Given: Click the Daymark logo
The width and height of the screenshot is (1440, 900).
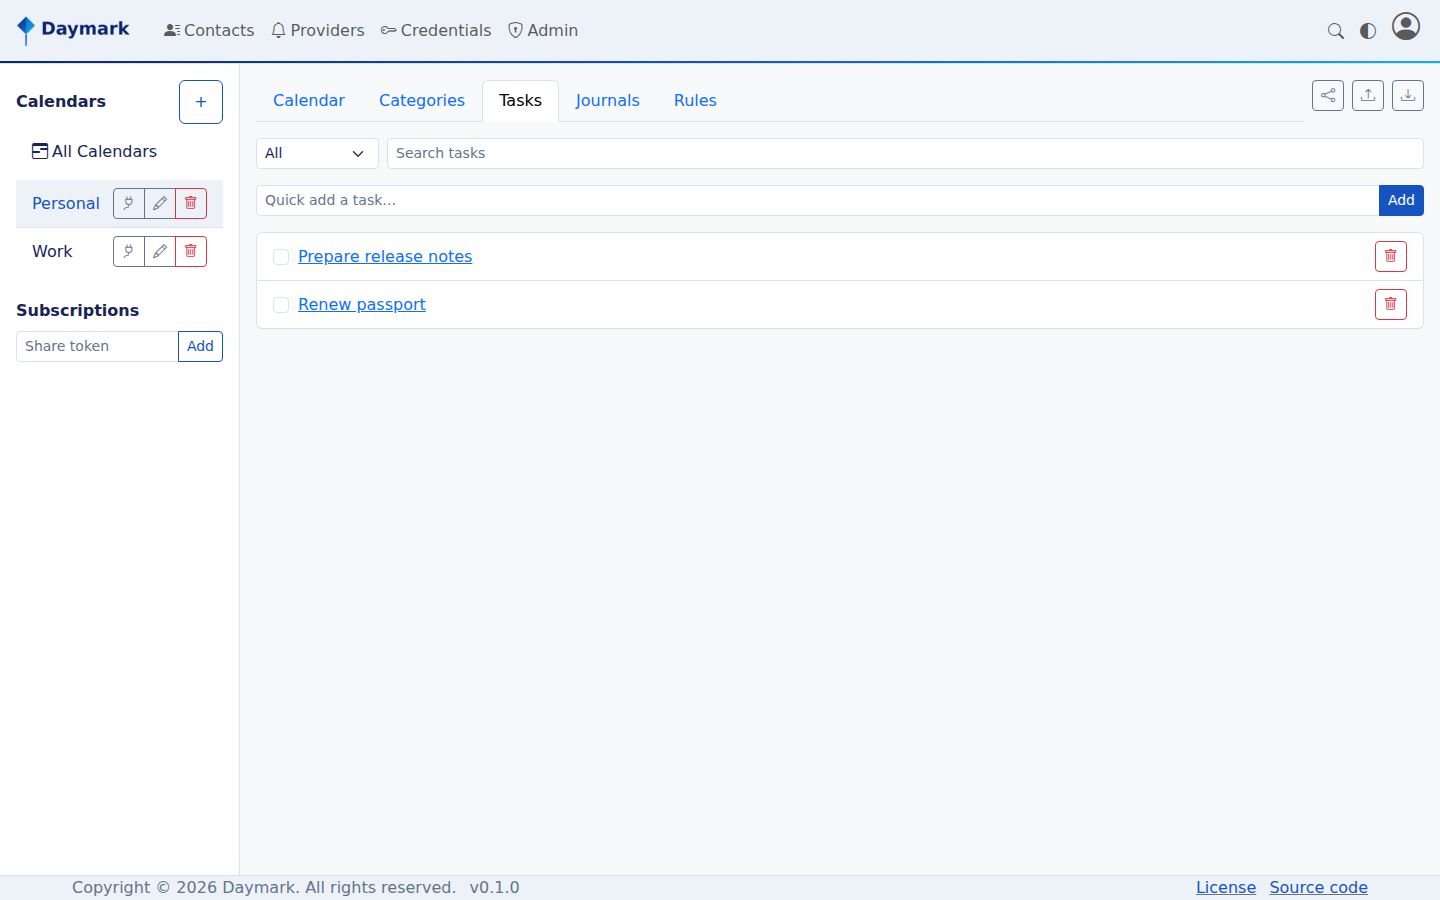Looking at the screenshot, I should pyautogui.click(x=73, y=30).
